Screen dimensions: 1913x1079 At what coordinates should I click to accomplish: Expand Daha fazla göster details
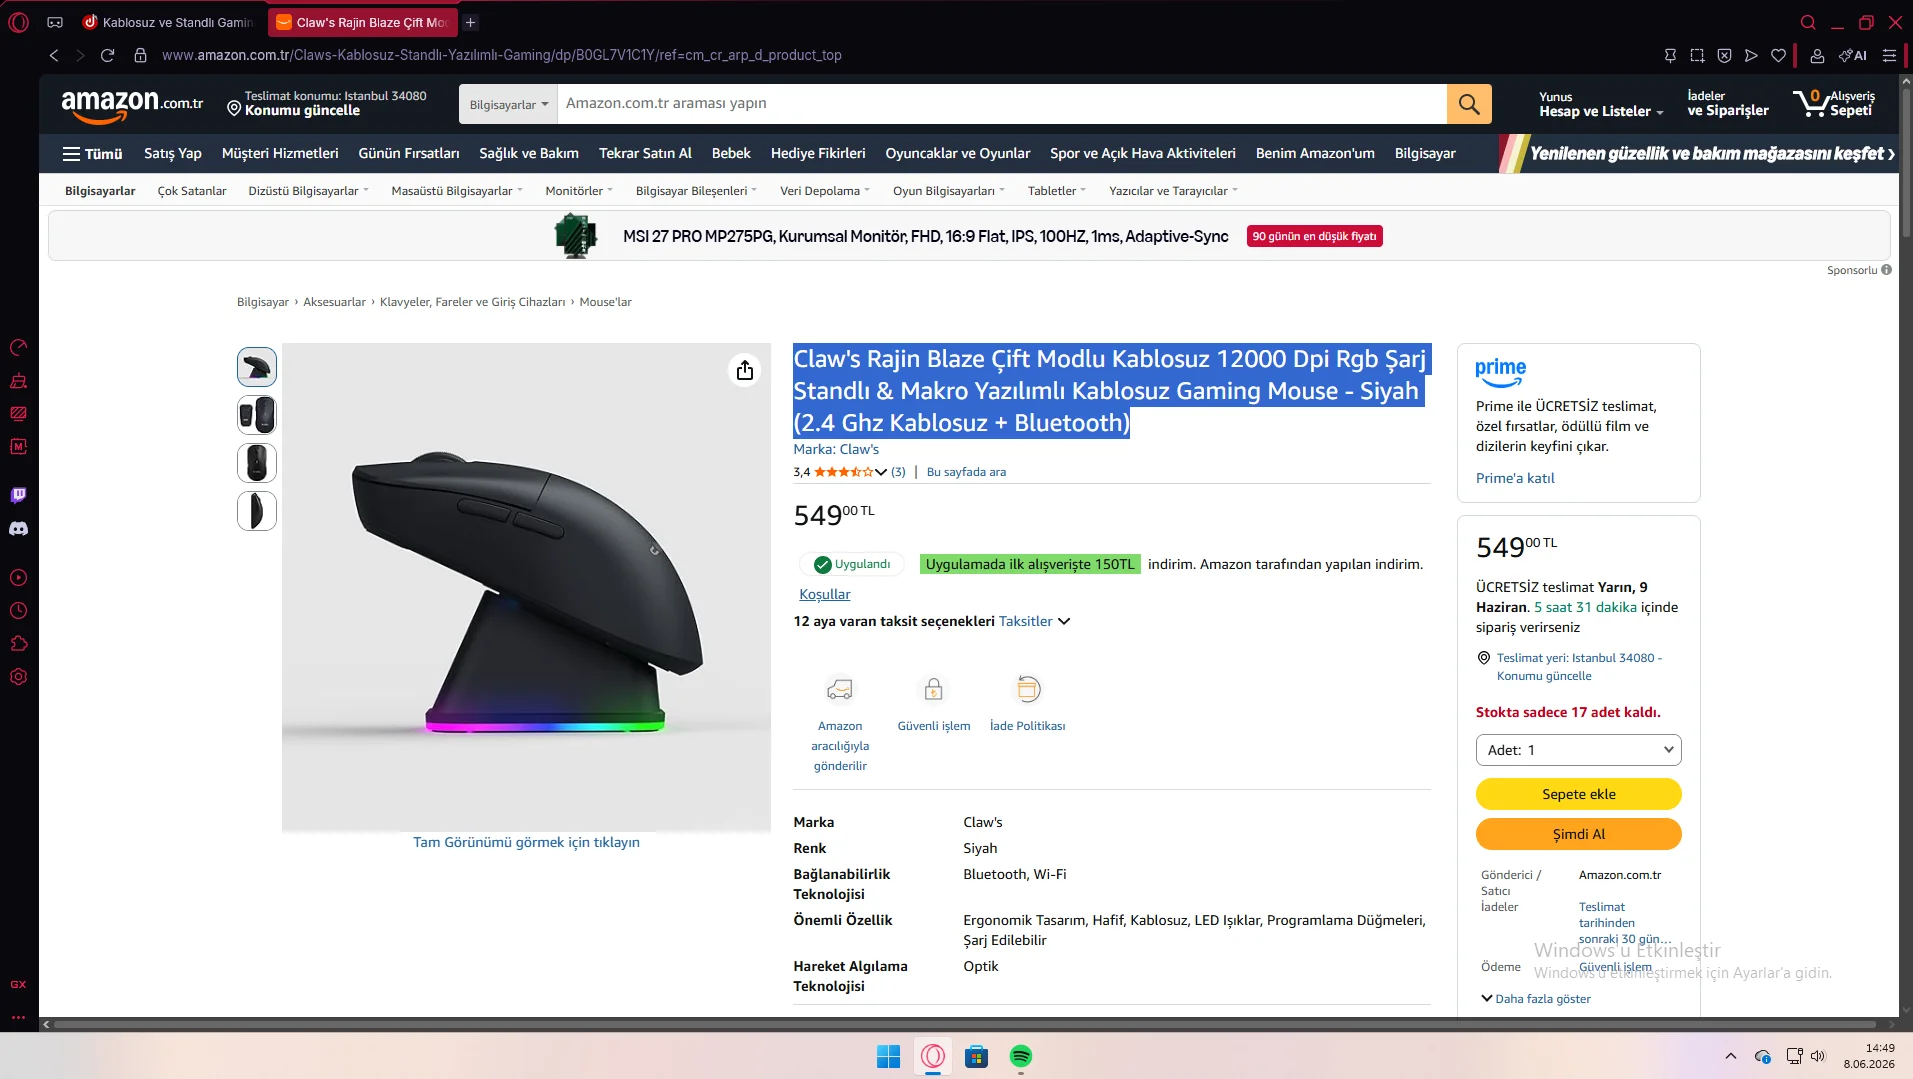tap(1536, 998)
